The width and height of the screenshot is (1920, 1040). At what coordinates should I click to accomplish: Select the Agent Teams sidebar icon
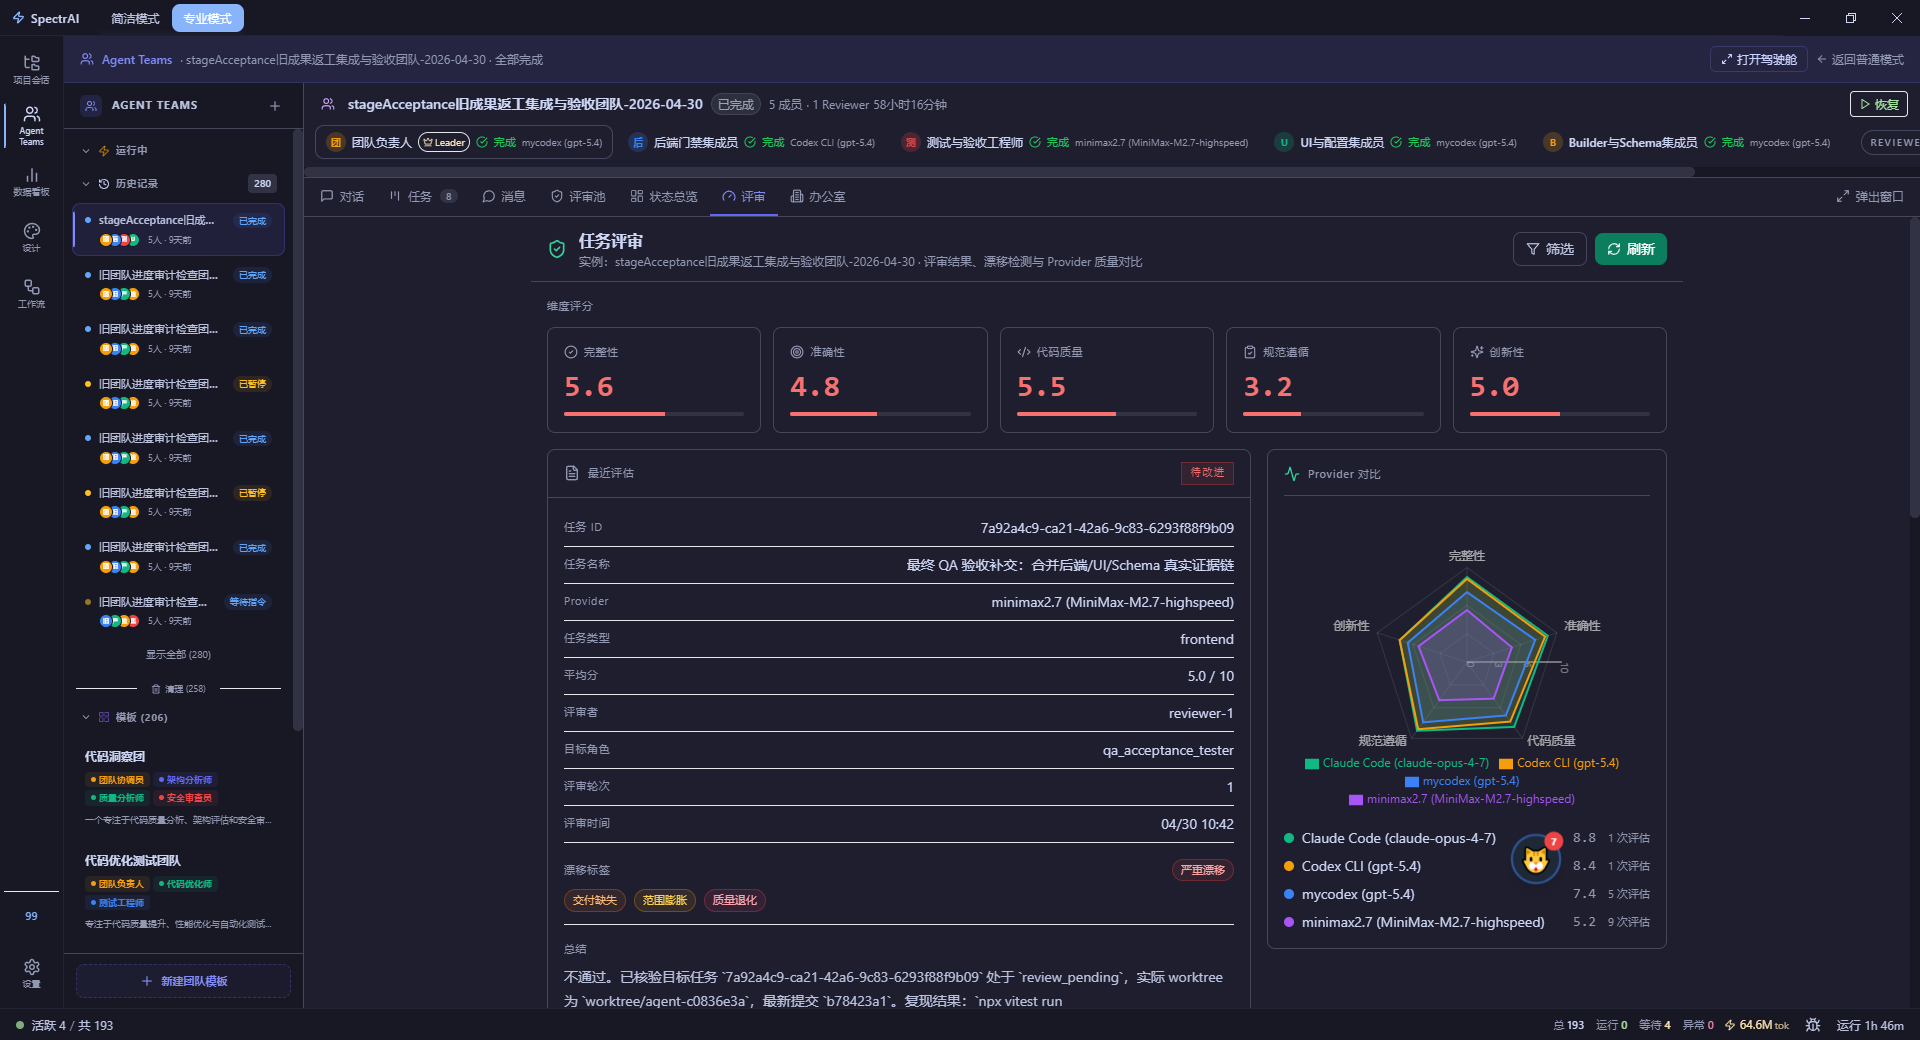tap(31, 126)
